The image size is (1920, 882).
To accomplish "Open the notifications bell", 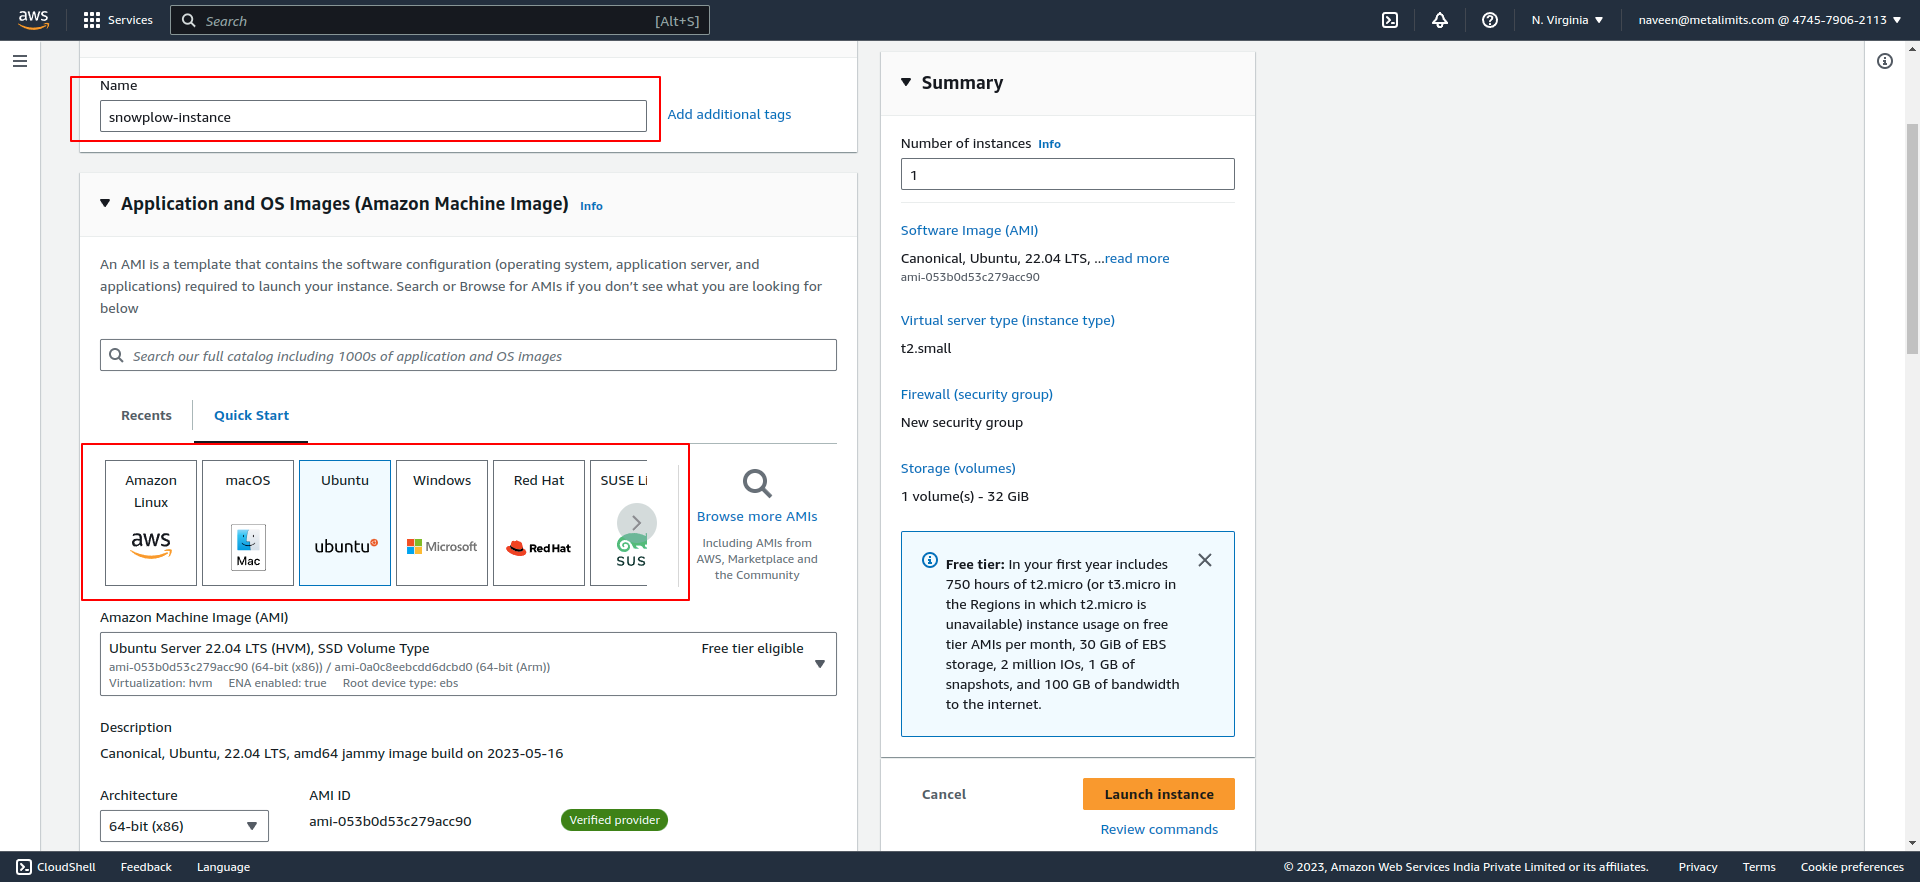I will [1440, 20].
